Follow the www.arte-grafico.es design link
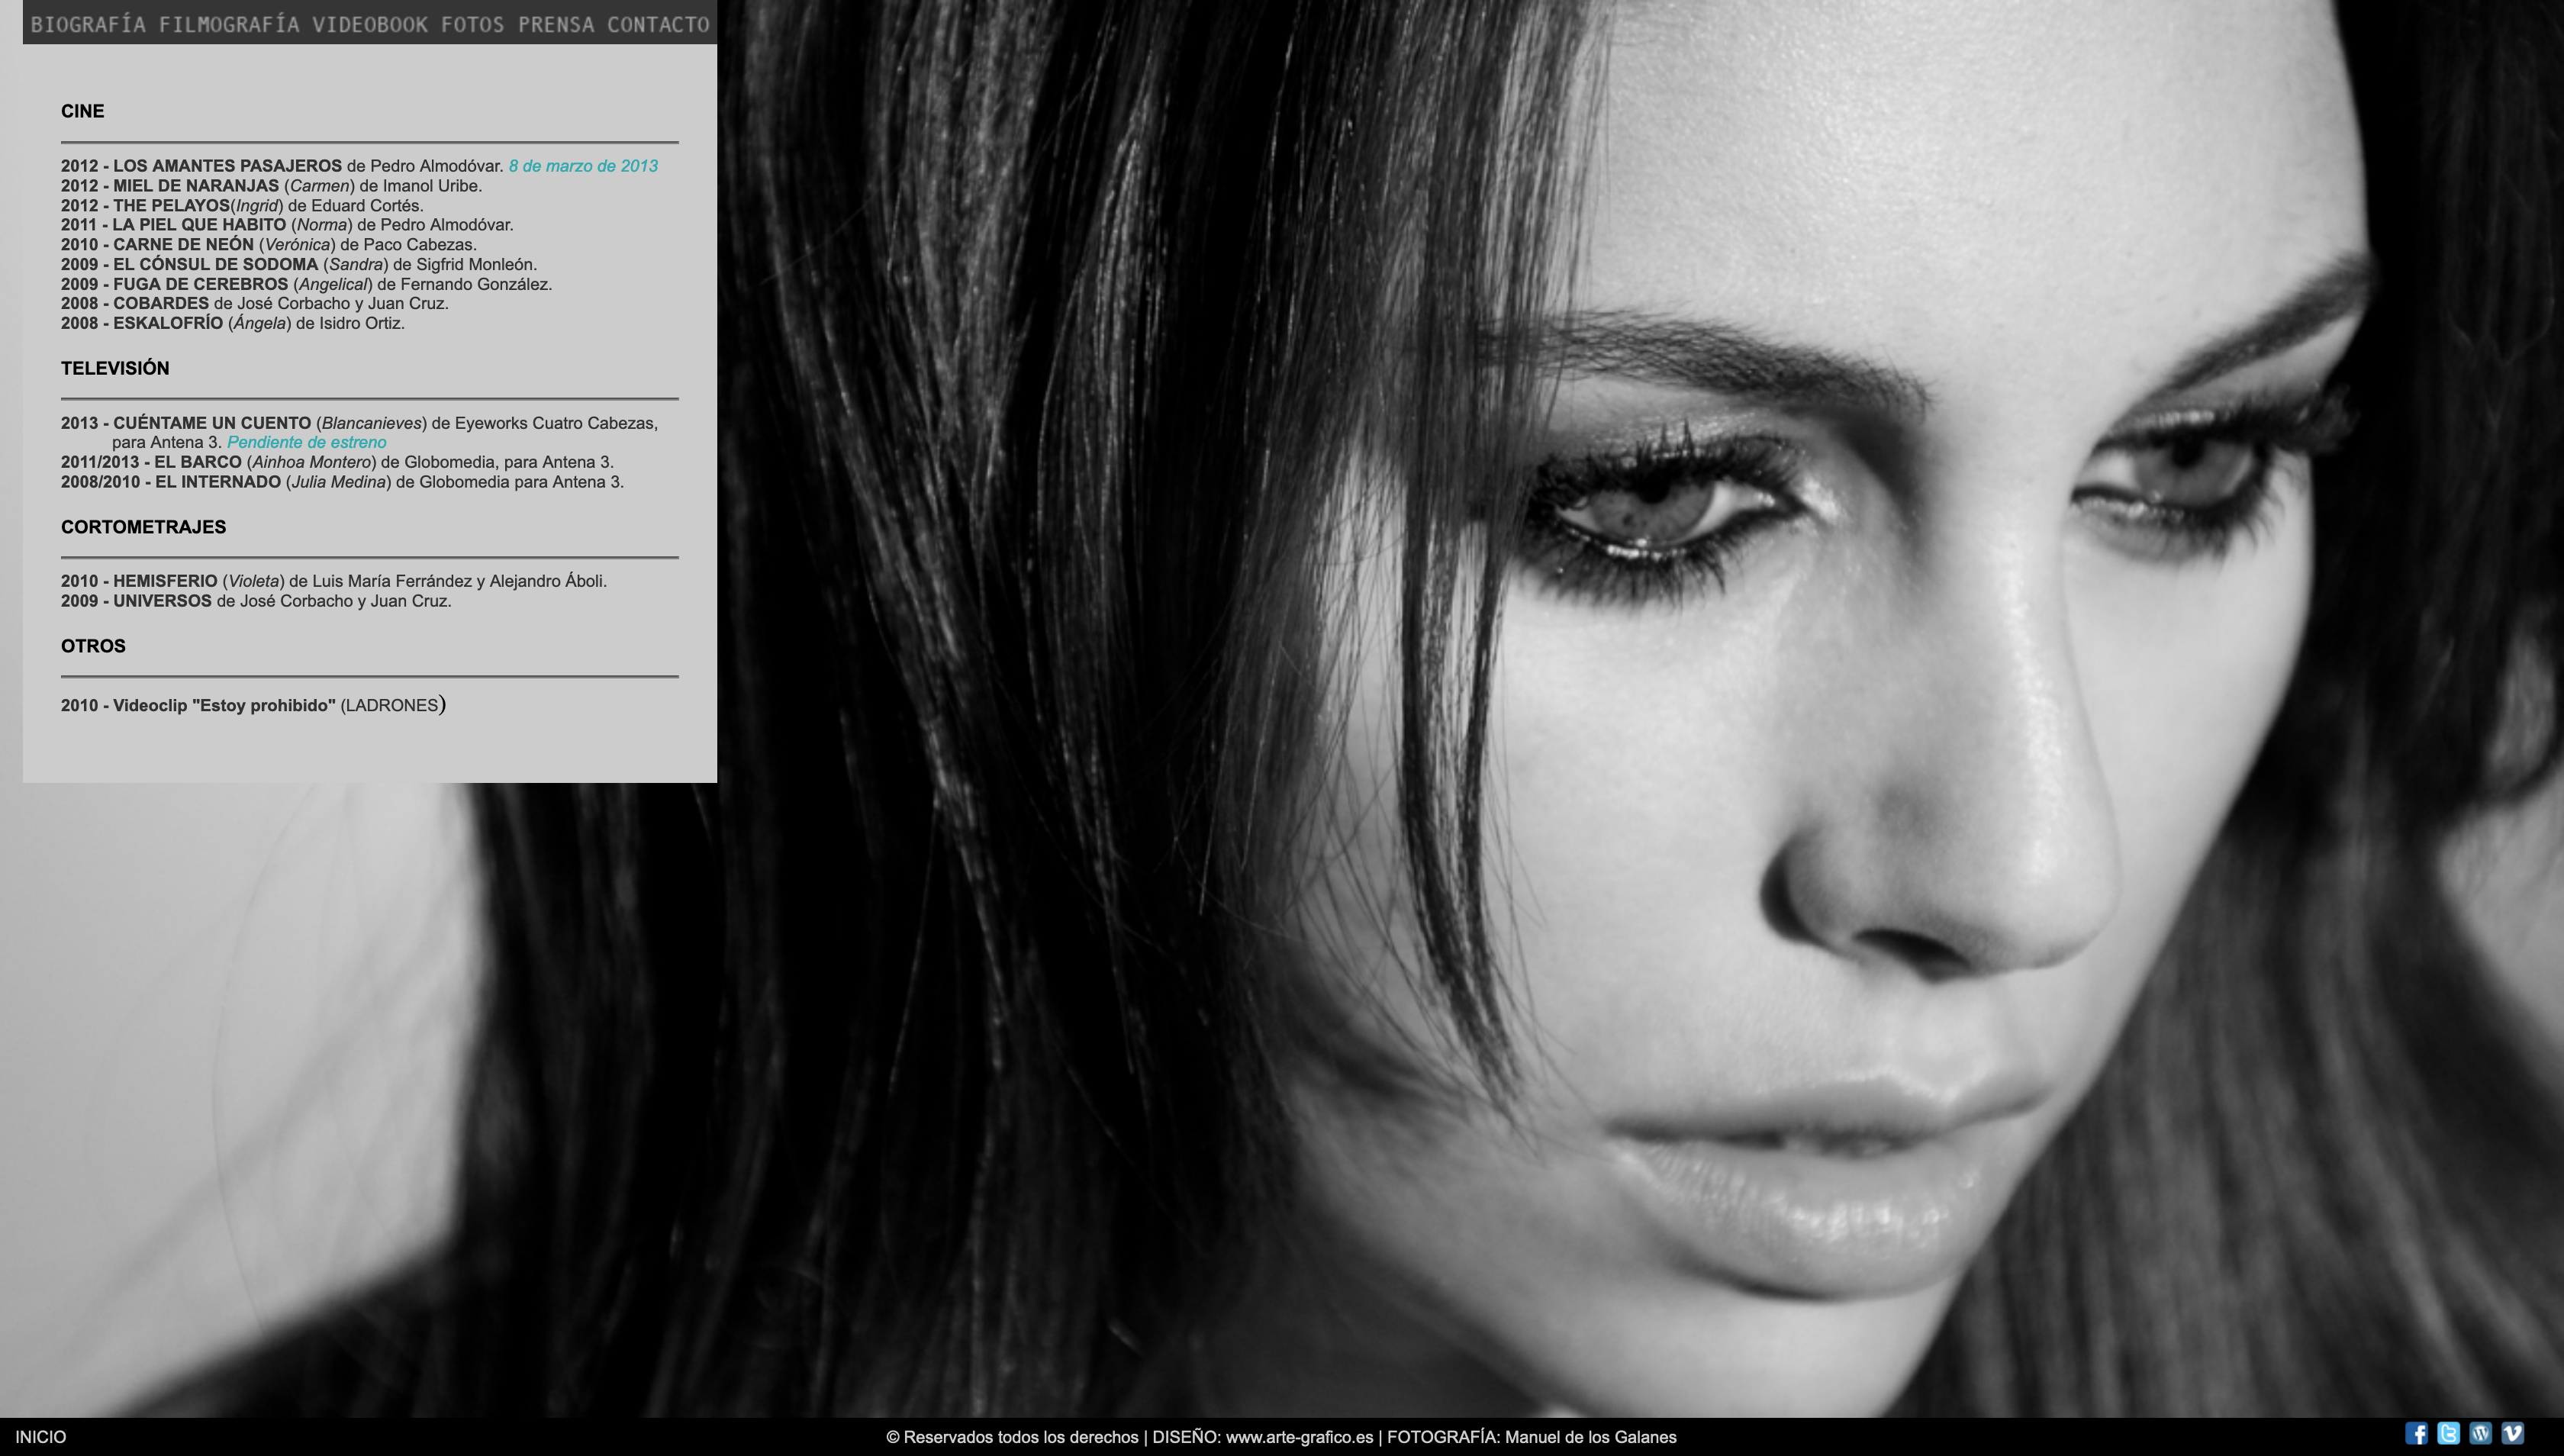The height and width of the screenshot is (1456, 2564). pos(1299,1437)
